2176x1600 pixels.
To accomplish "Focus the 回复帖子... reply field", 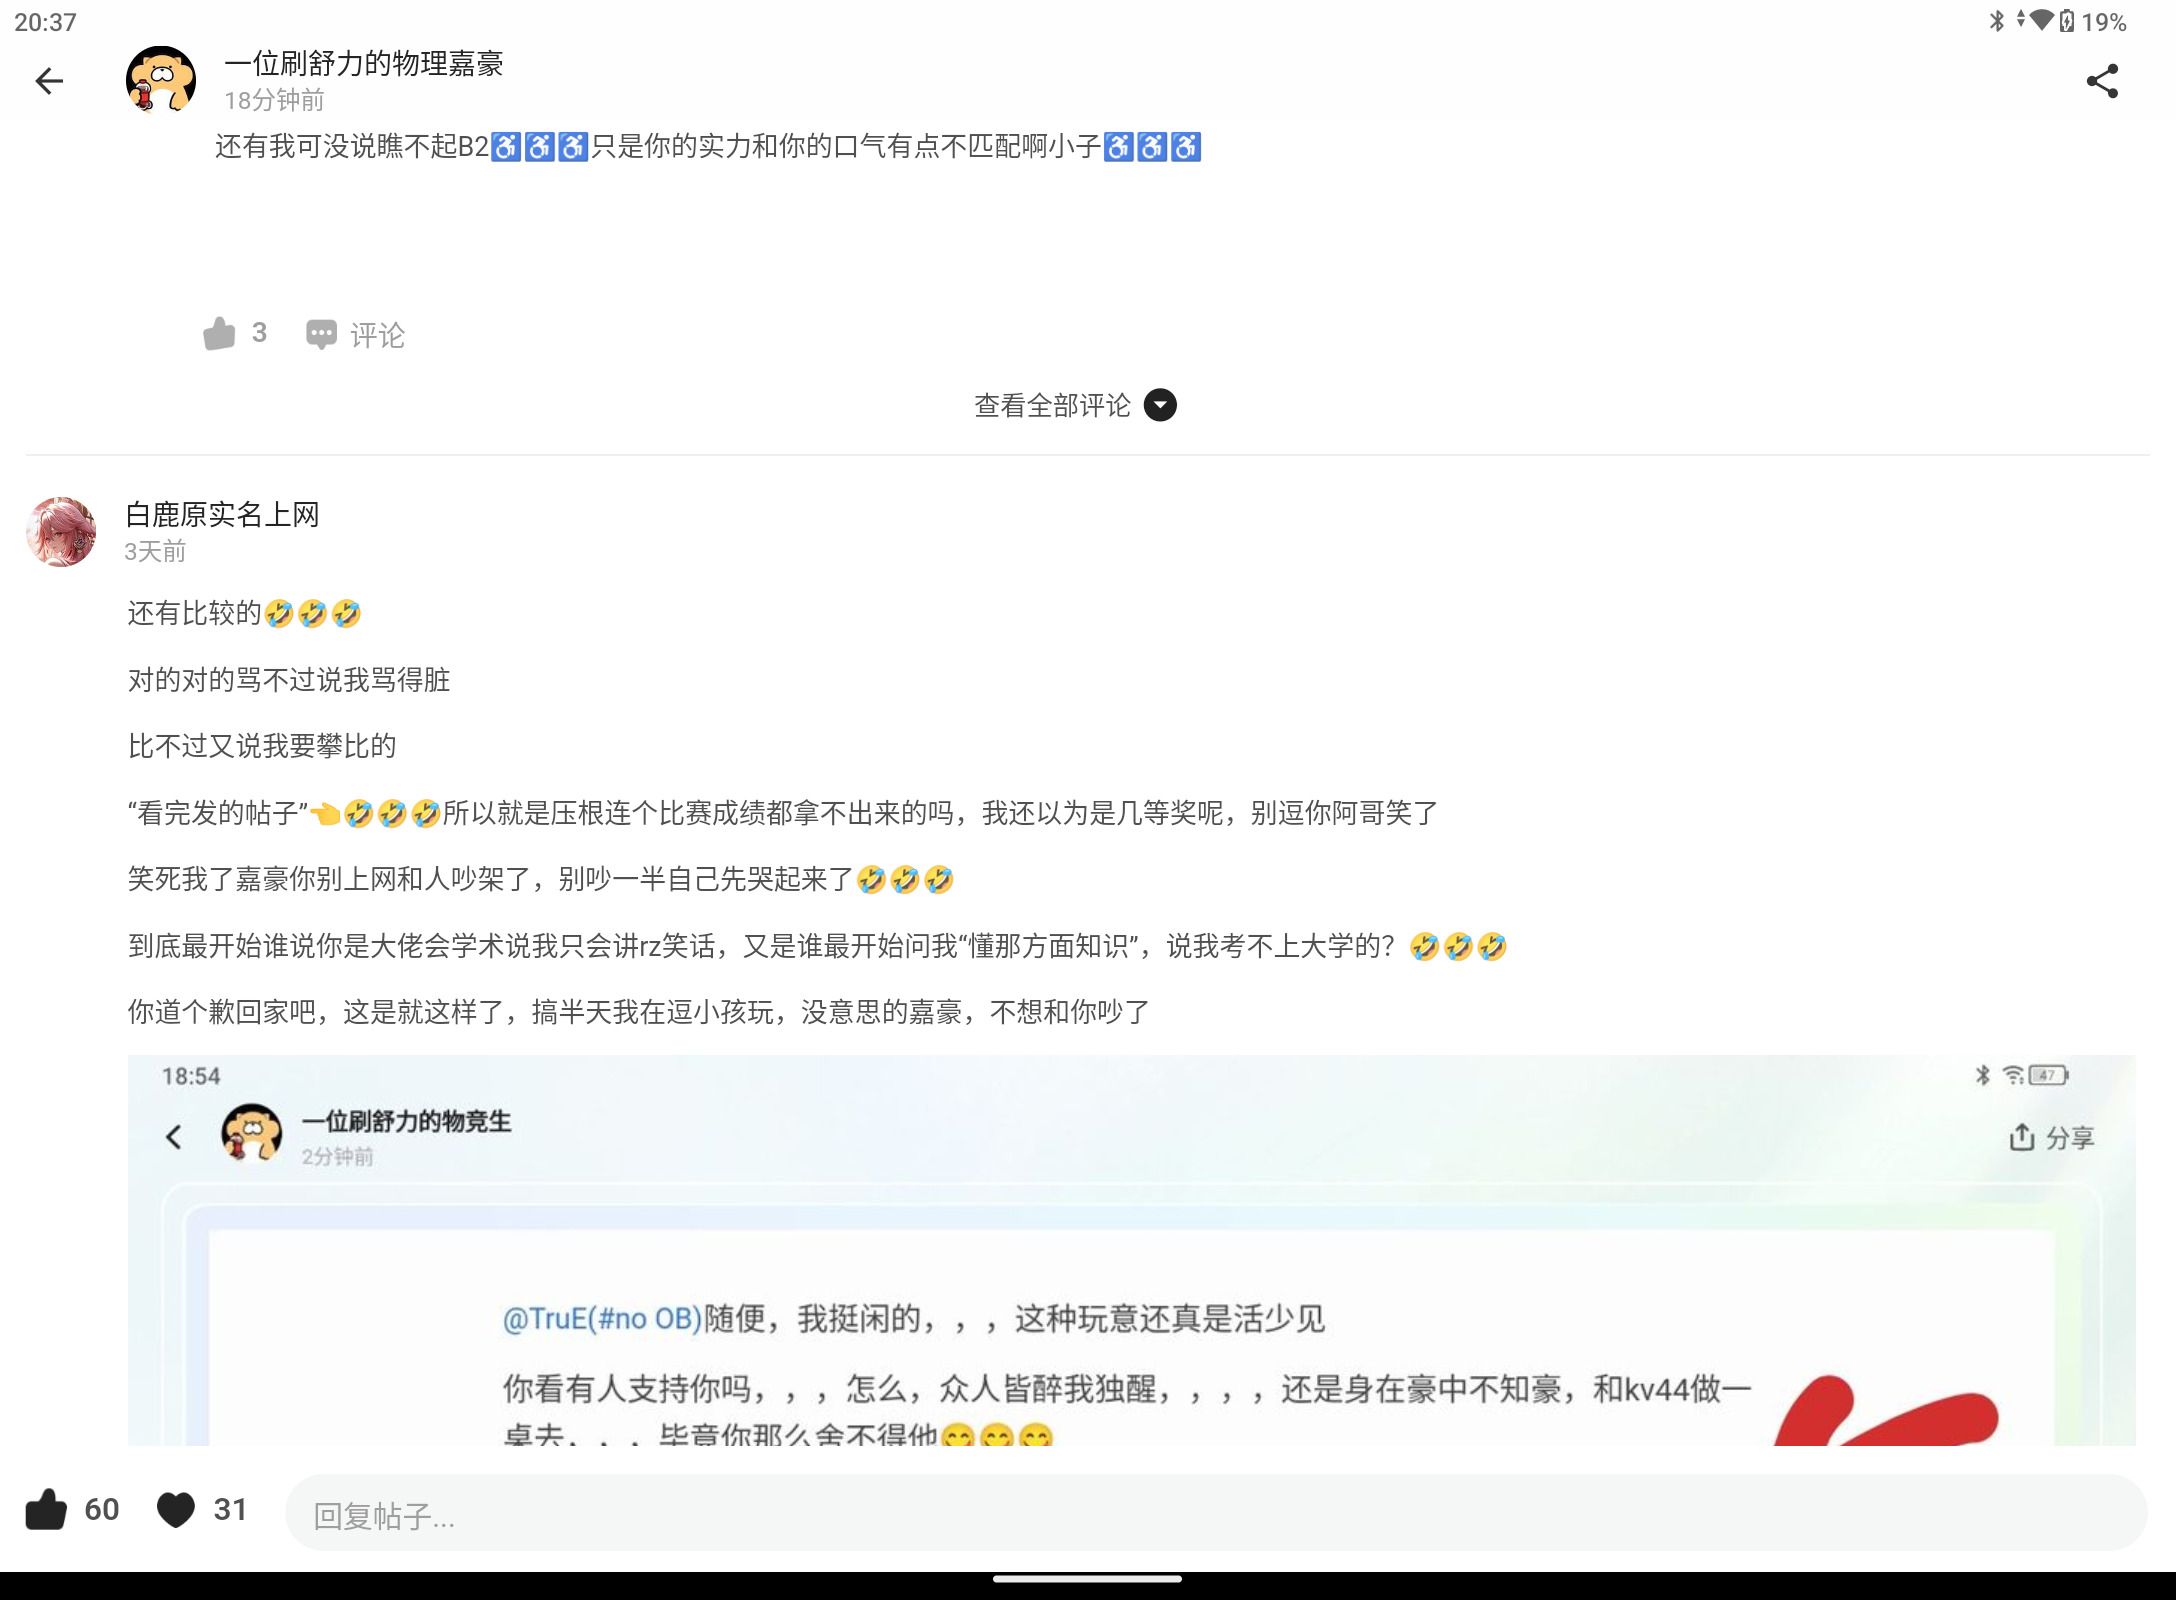I will click(x=1216, y=1513).
